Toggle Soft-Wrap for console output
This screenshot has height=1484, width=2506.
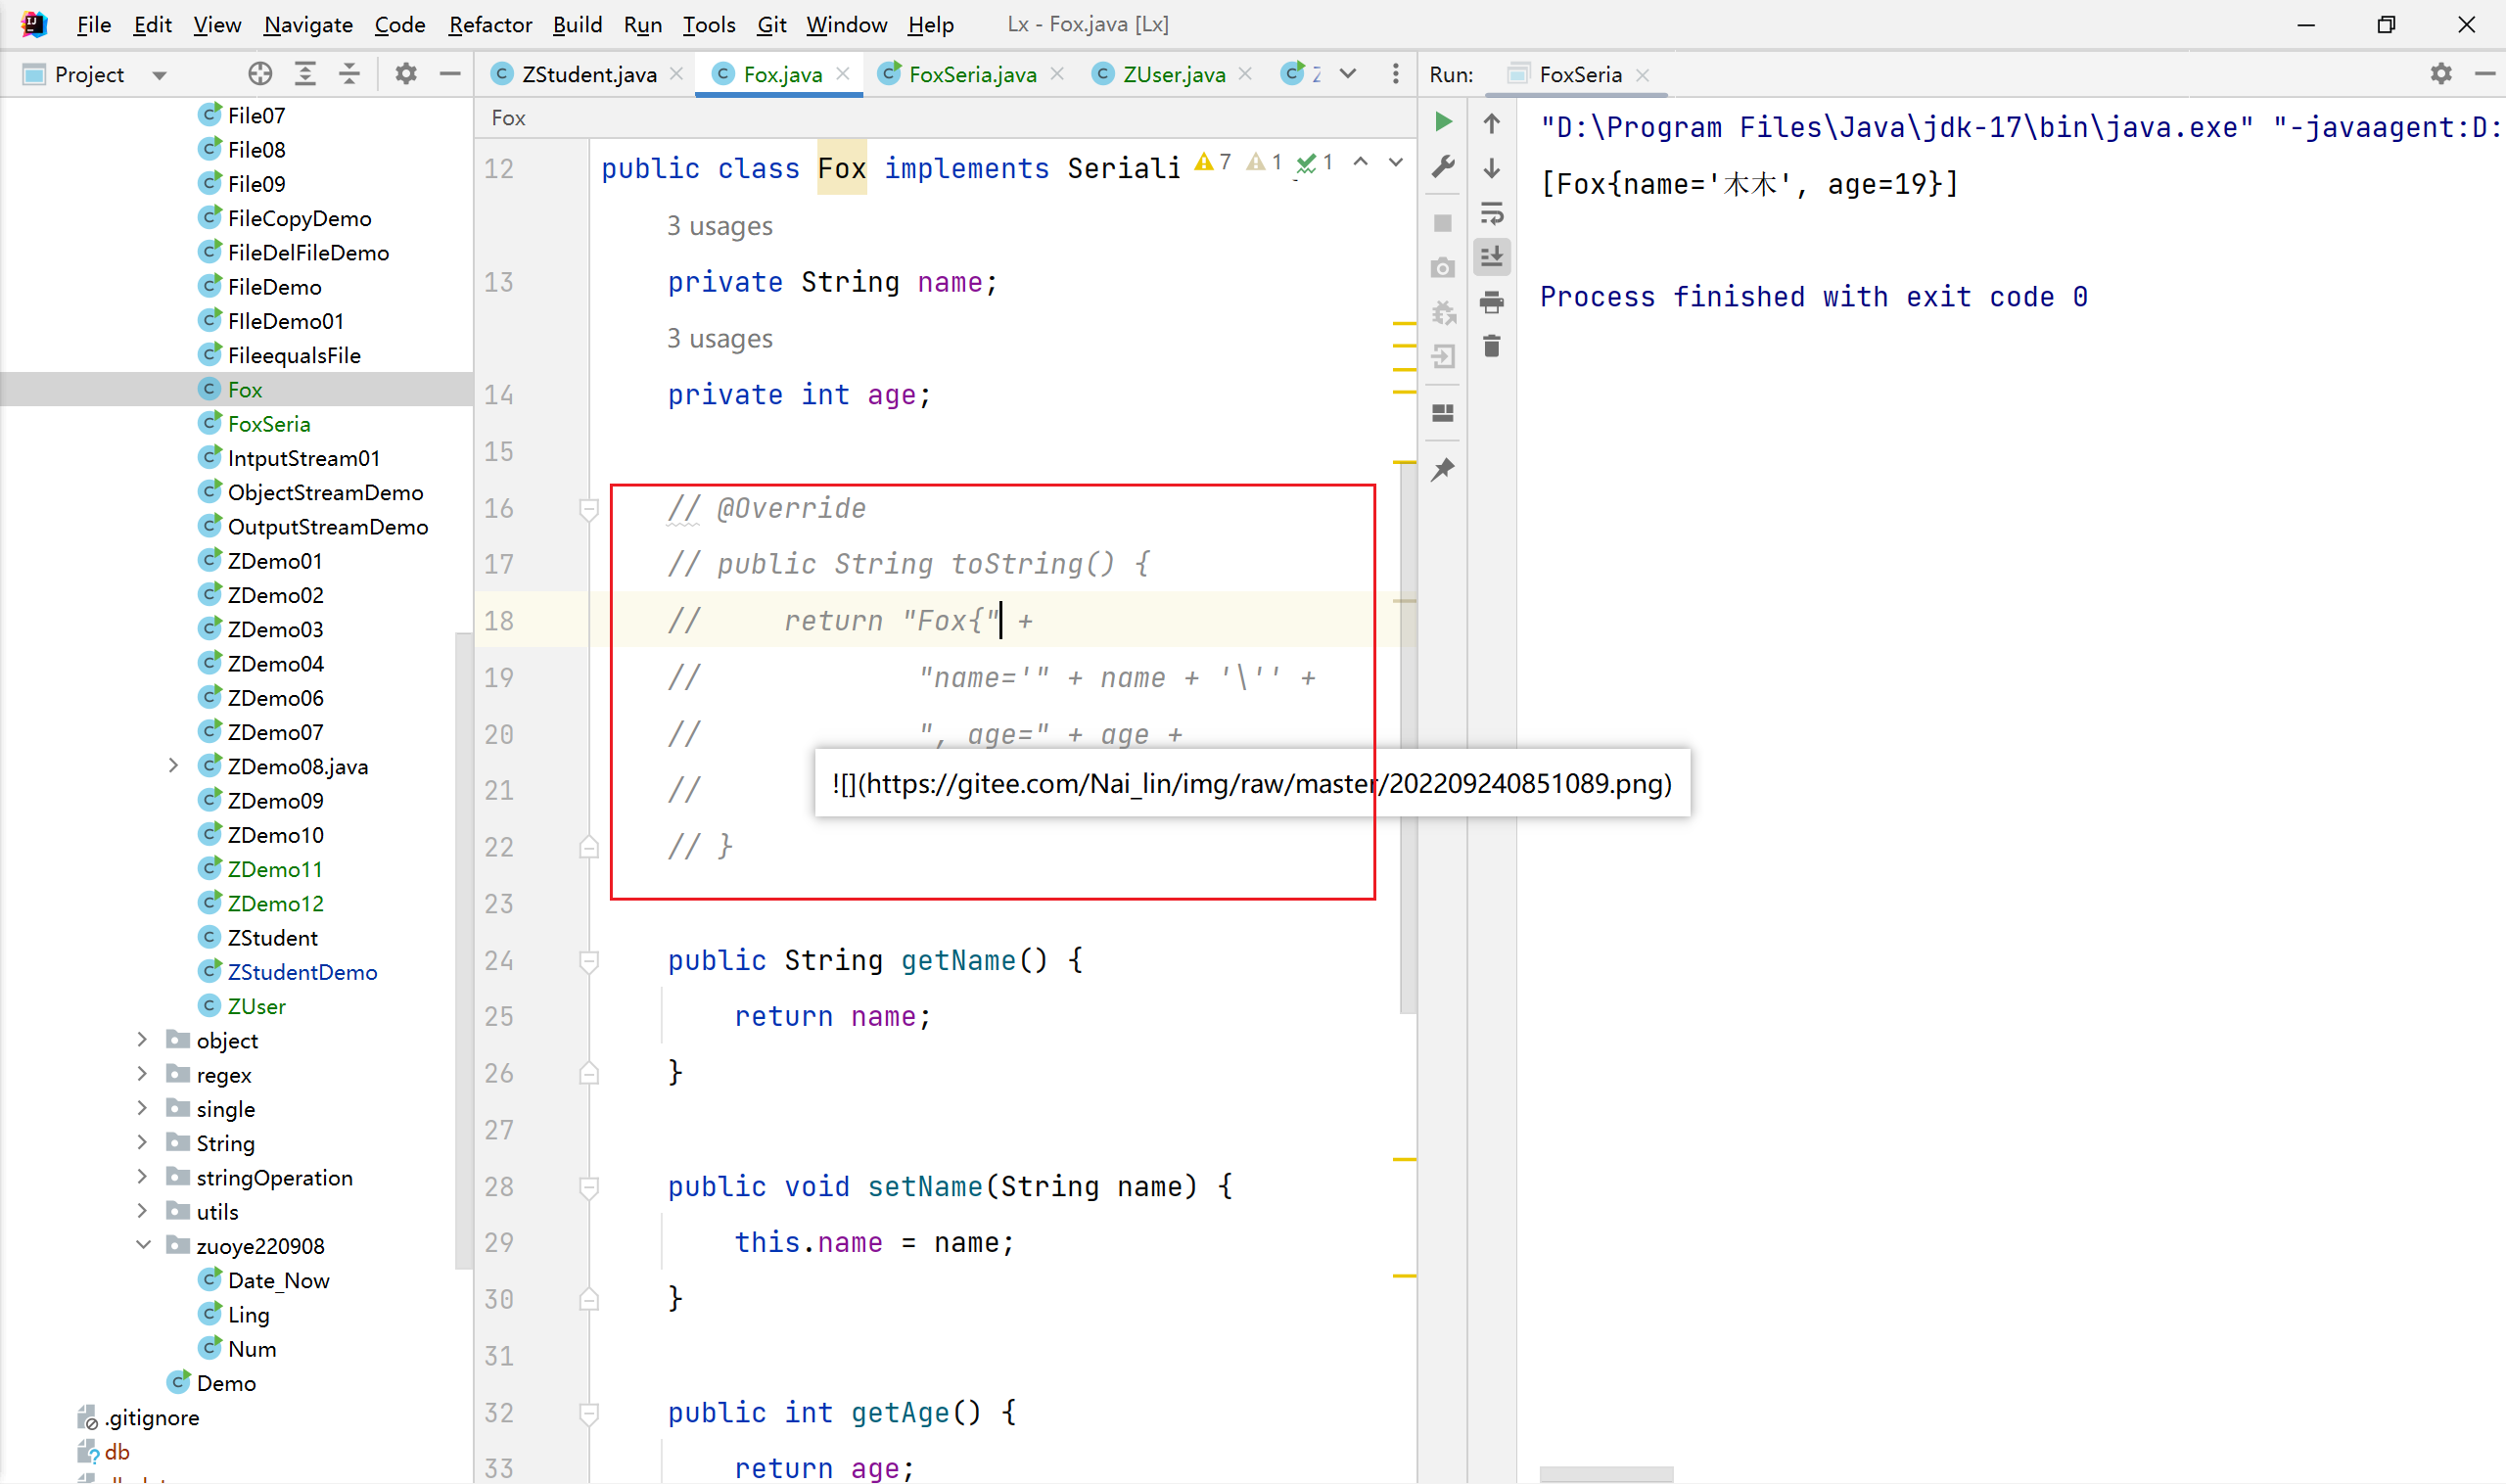pyautogui.click(x=1491, y=212)
